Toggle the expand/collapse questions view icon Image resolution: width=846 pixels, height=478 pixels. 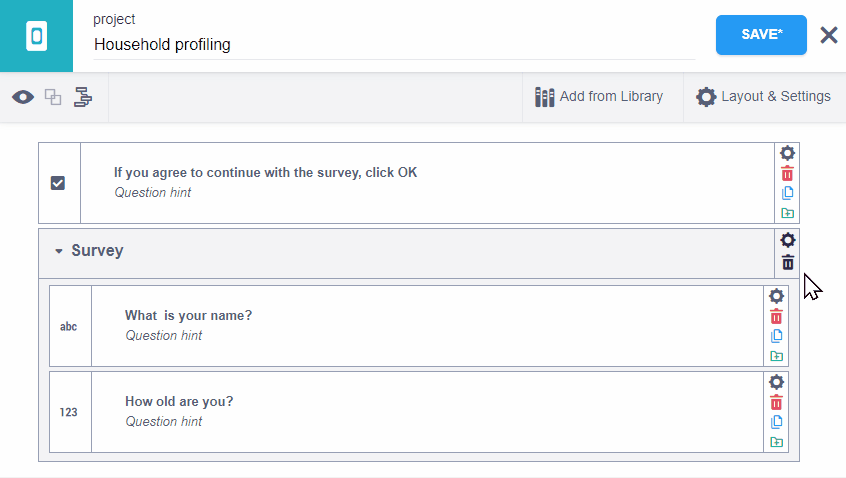[53, 97]
